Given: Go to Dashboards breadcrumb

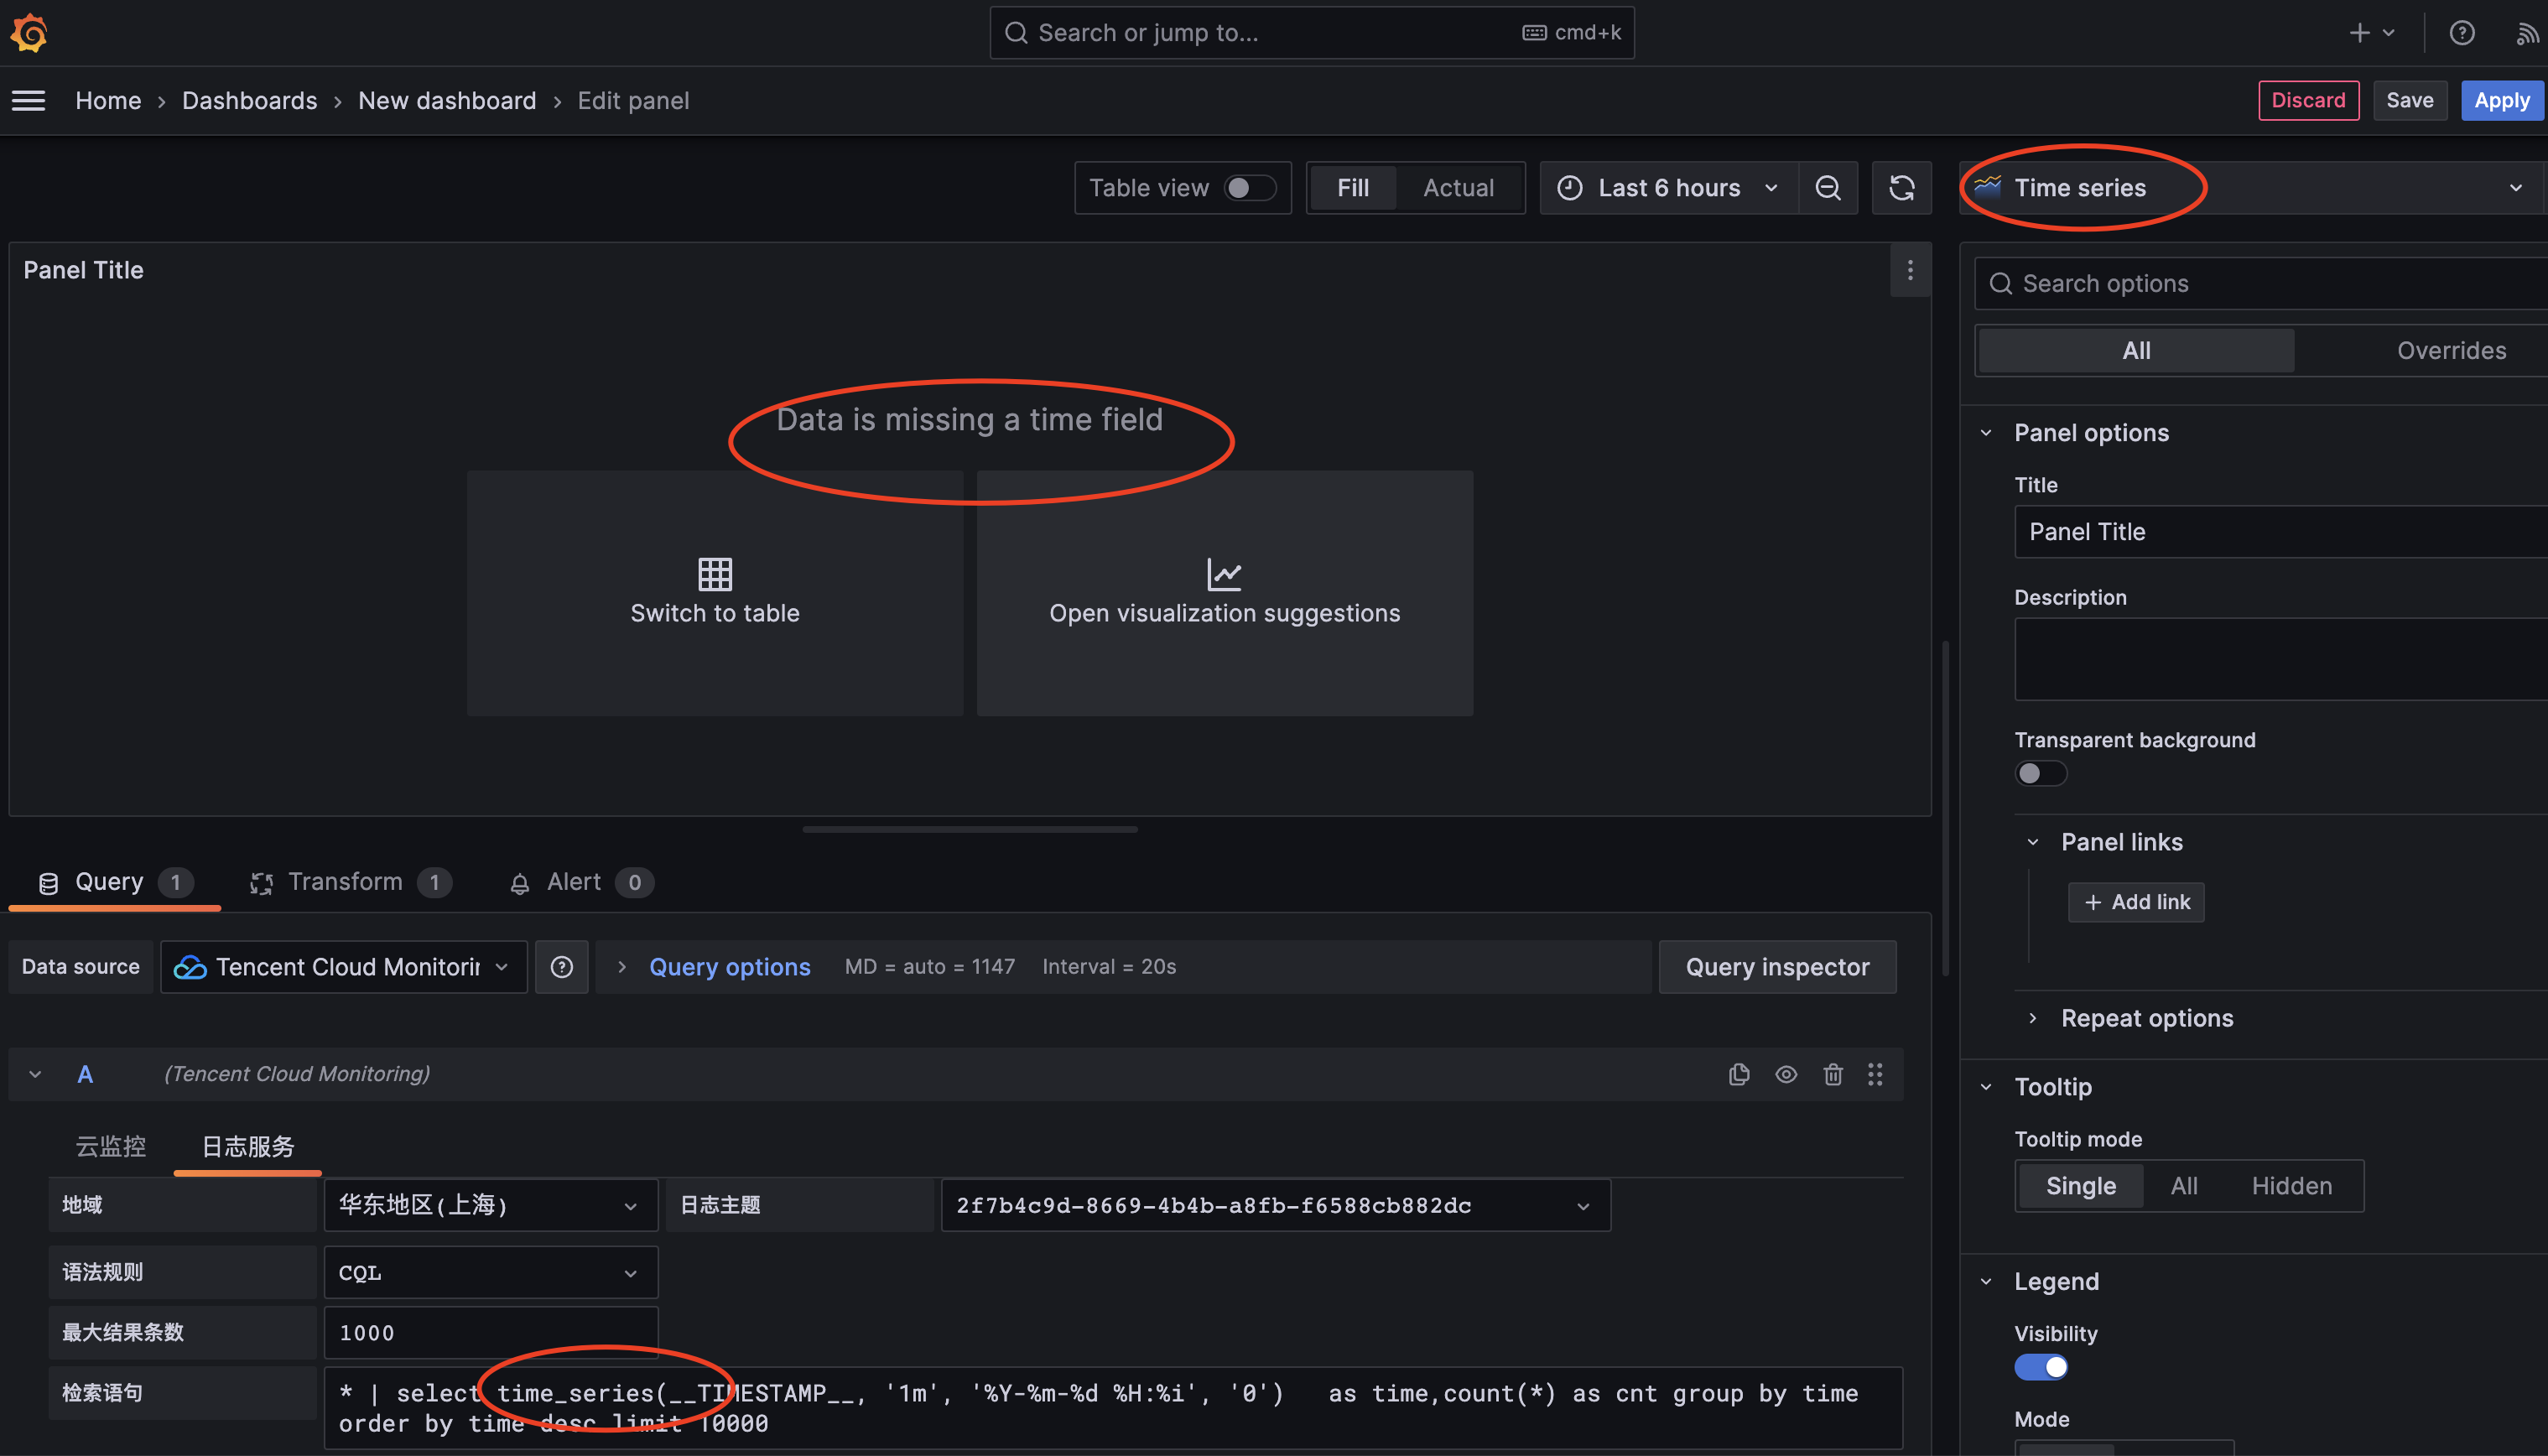Looking at the screenshot, I should point(249,100).
